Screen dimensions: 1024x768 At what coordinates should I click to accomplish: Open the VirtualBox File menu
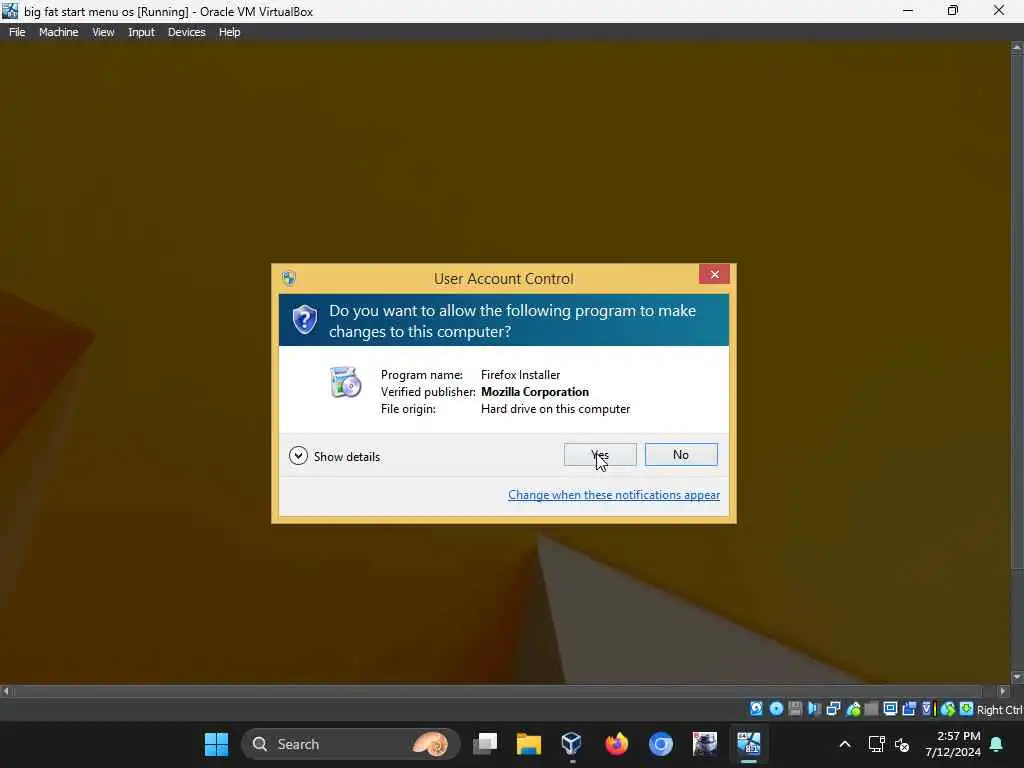click(x=17, y=32)
